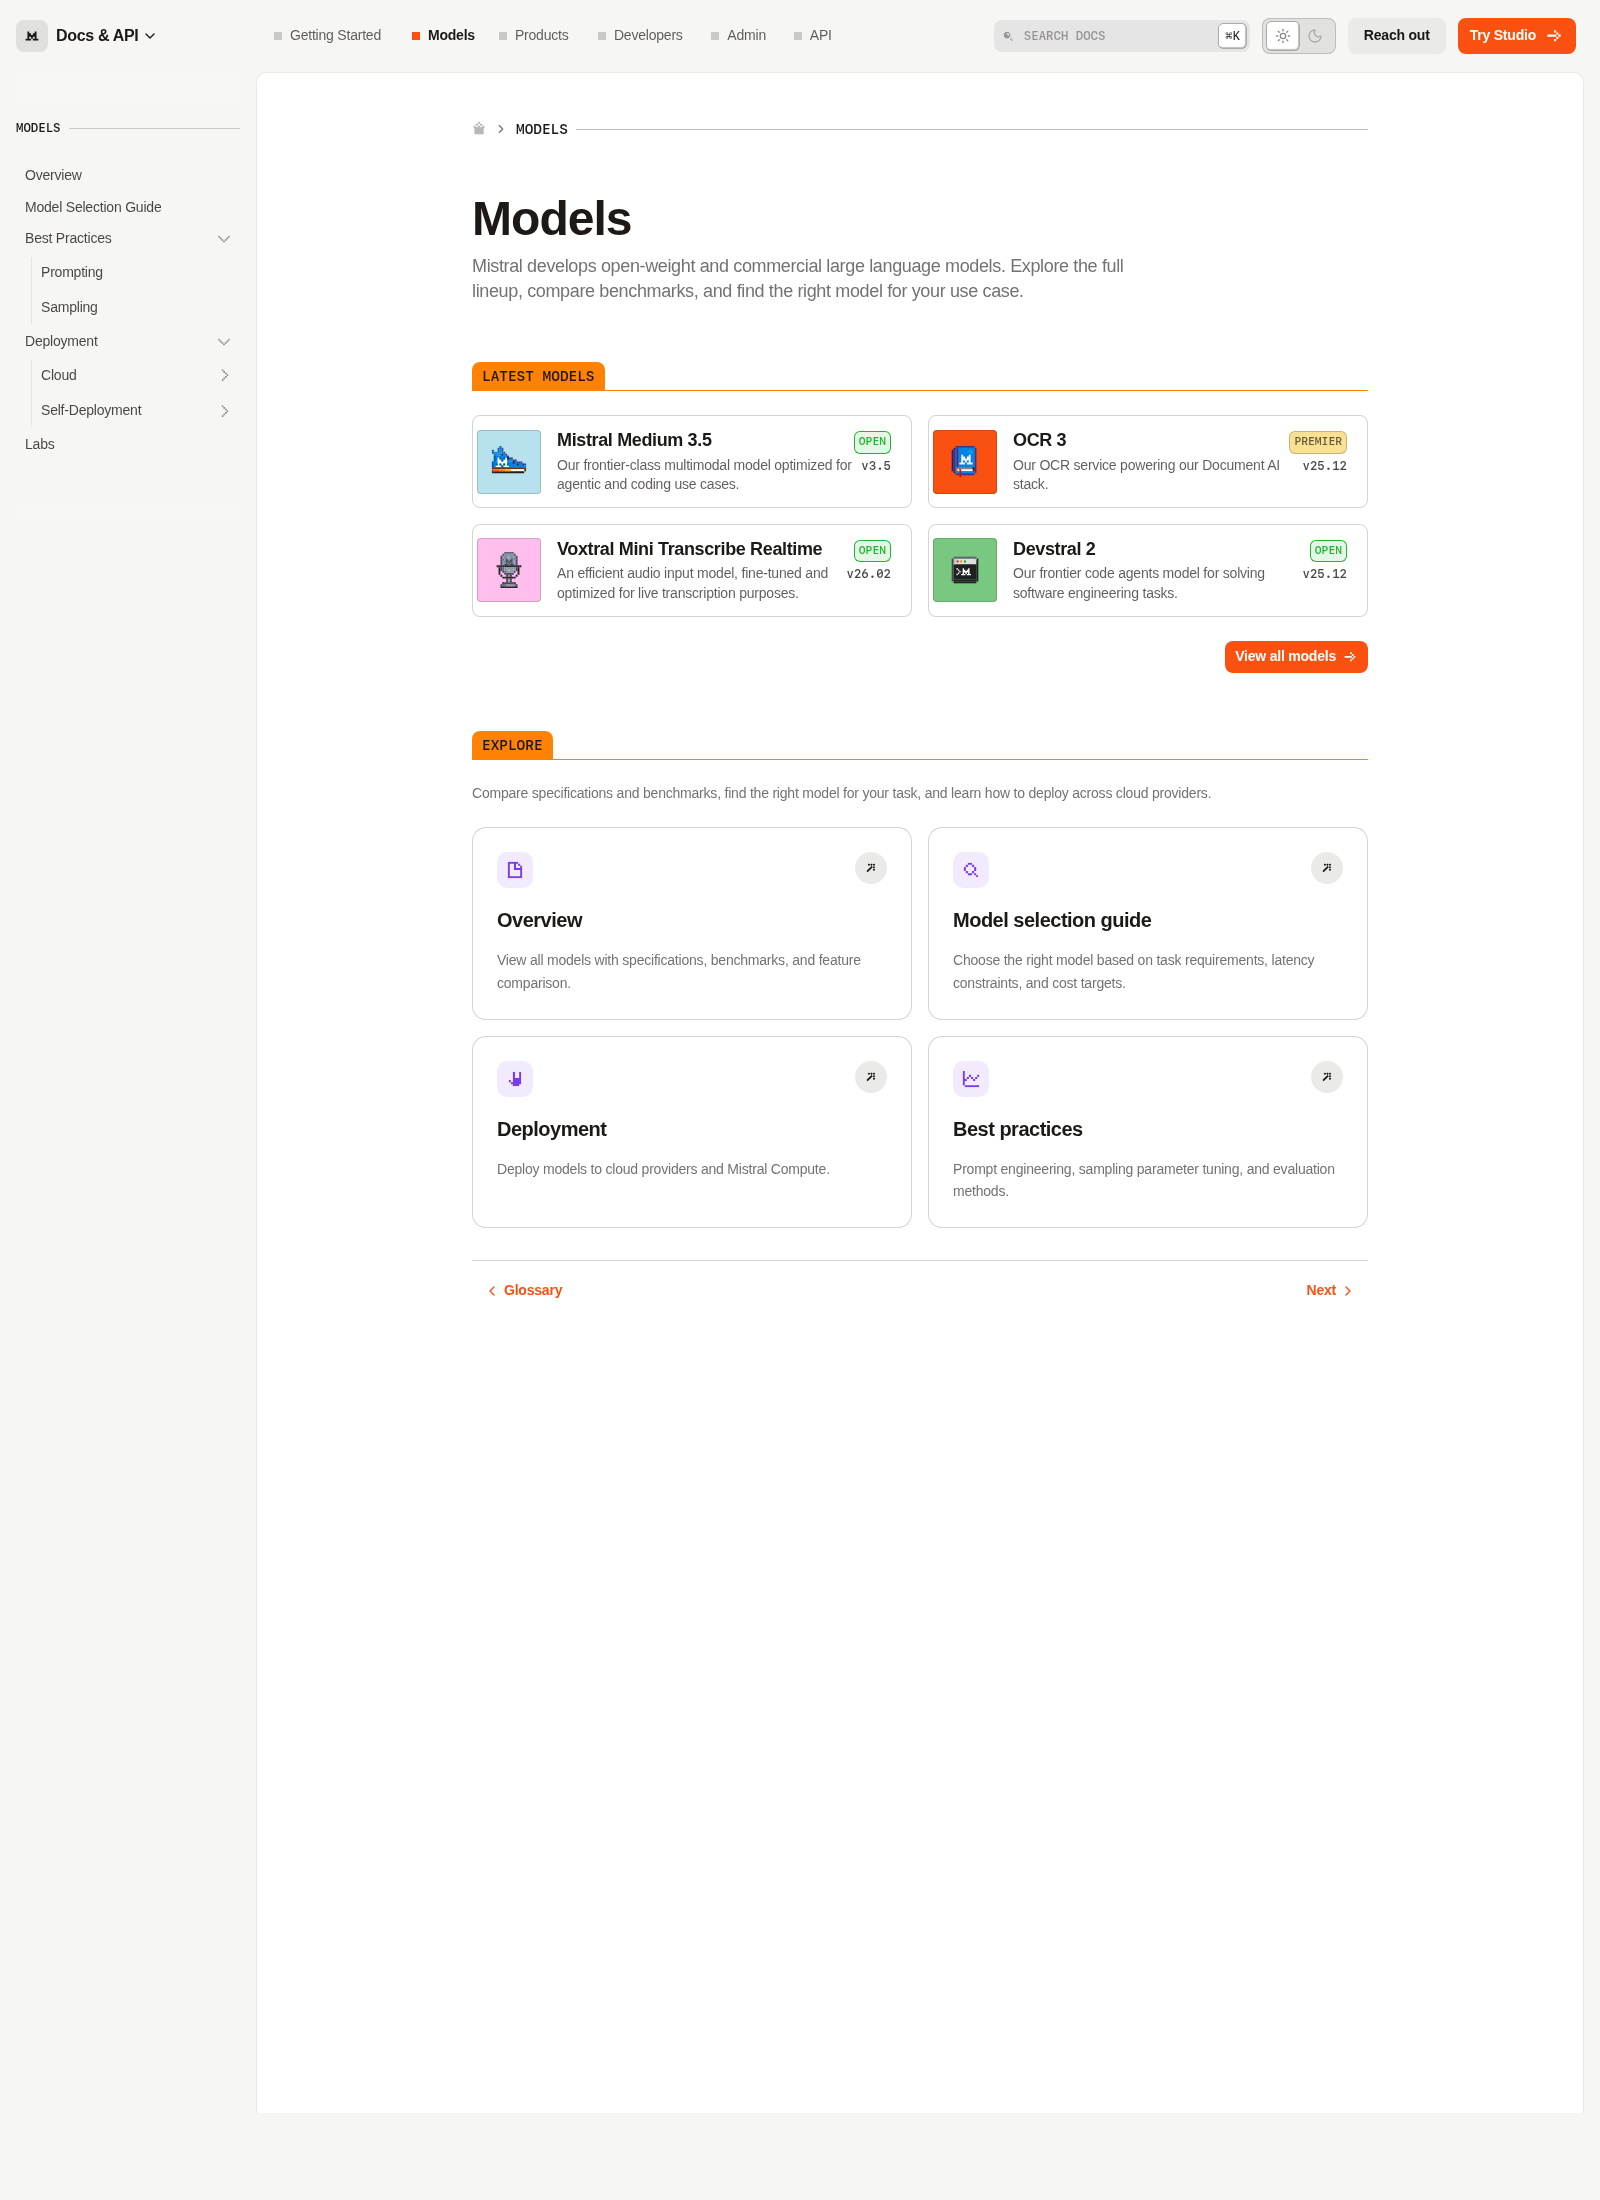The image size is (1600, 2200).
Task: Click the Devstral 2 terminal thumbnail
Action: 965,570
